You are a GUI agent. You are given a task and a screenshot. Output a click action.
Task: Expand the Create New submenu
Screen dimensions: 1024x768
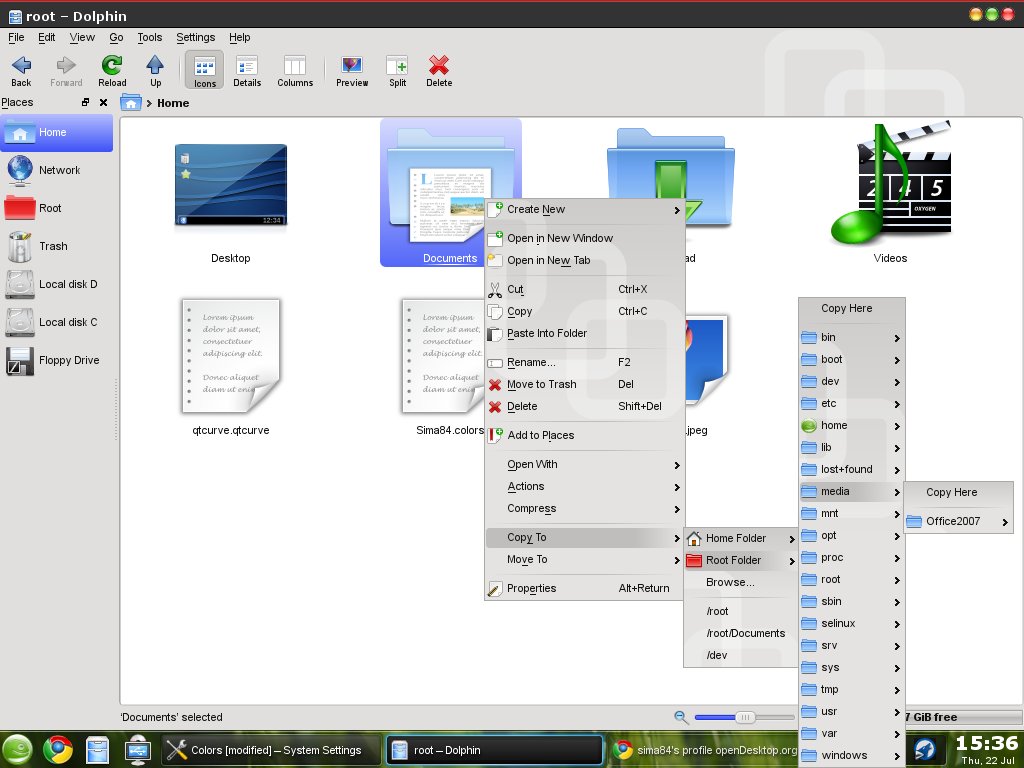pyautogui.click(x=584, y=210)
